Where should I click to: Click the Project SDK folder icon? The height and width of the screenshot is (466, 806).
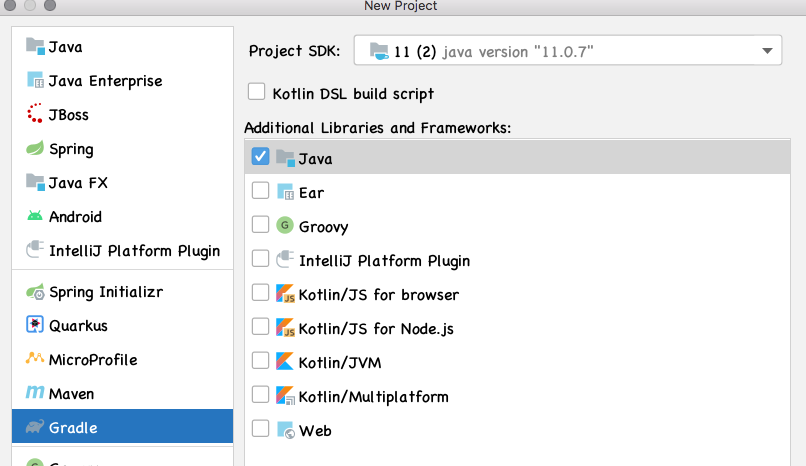click(379, 51)
